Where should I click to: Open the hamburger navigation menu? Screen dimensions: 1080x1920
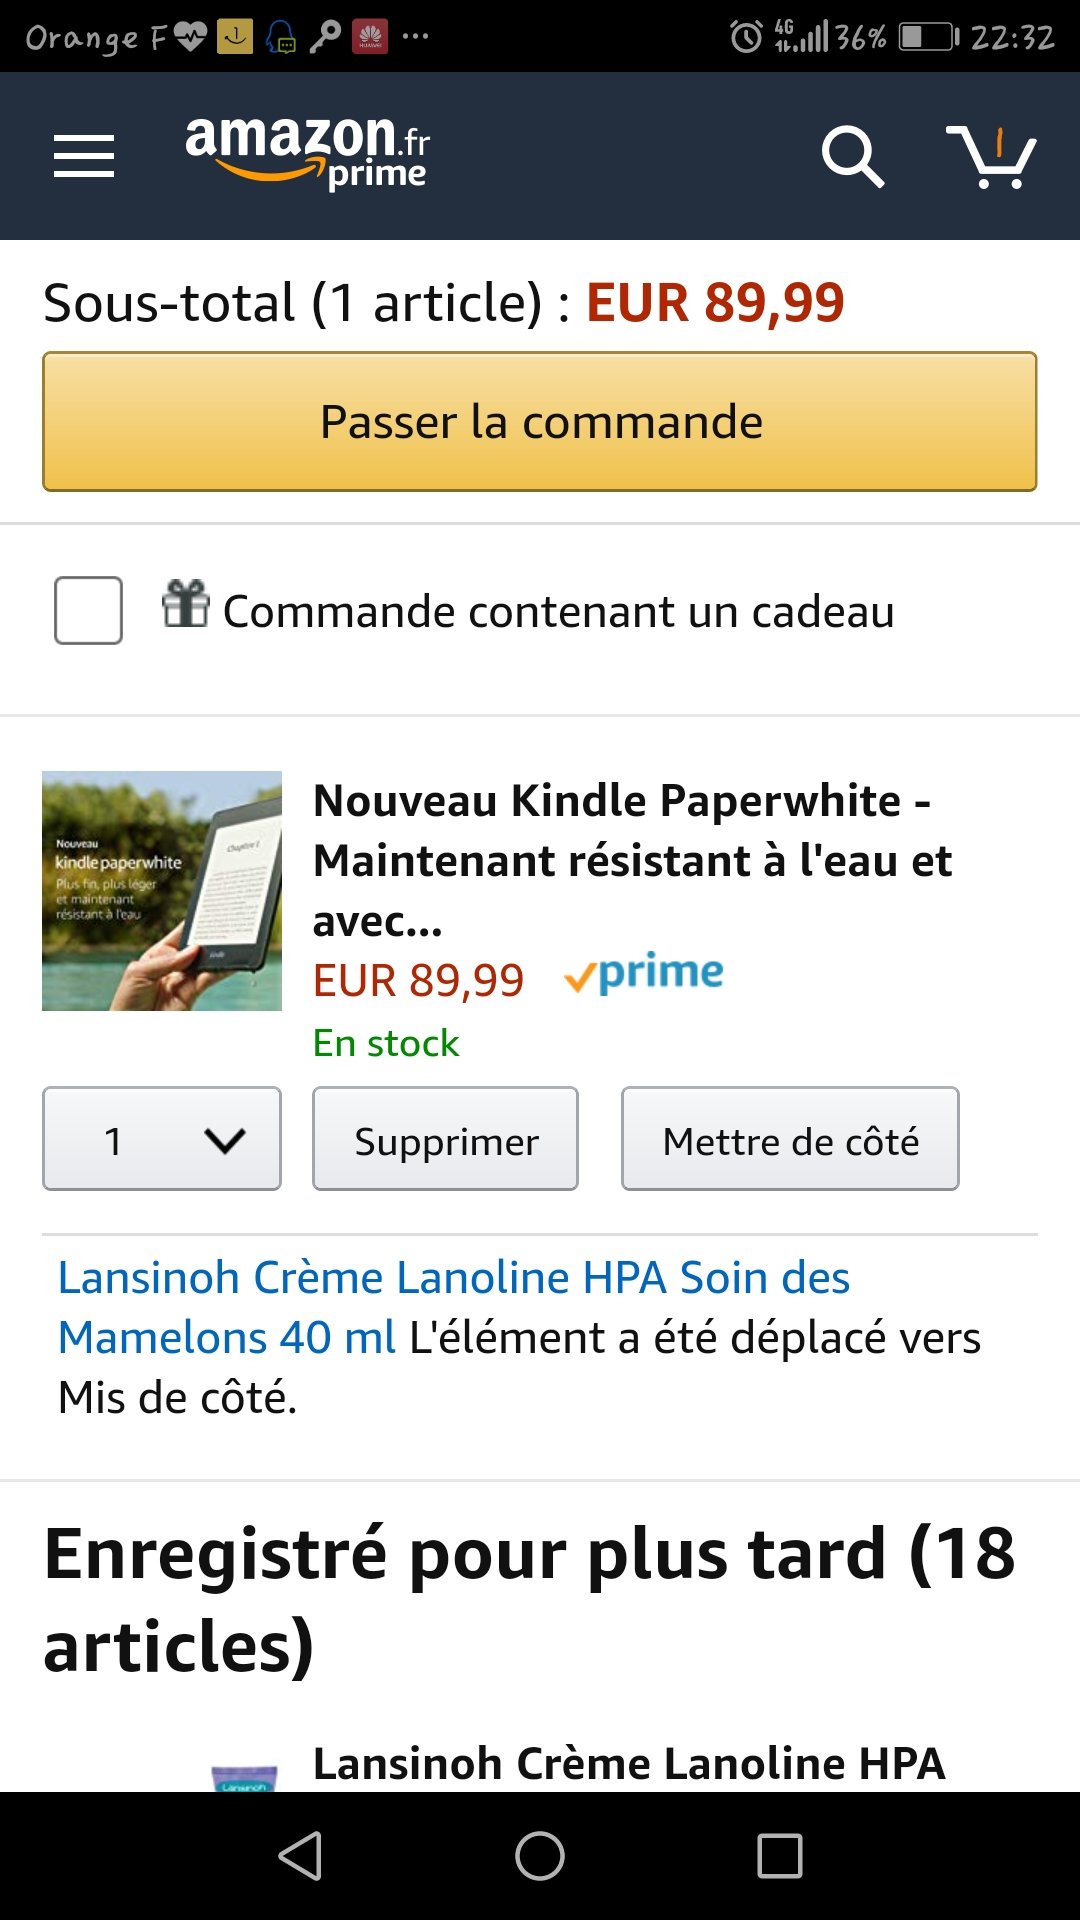pos(84,156)
